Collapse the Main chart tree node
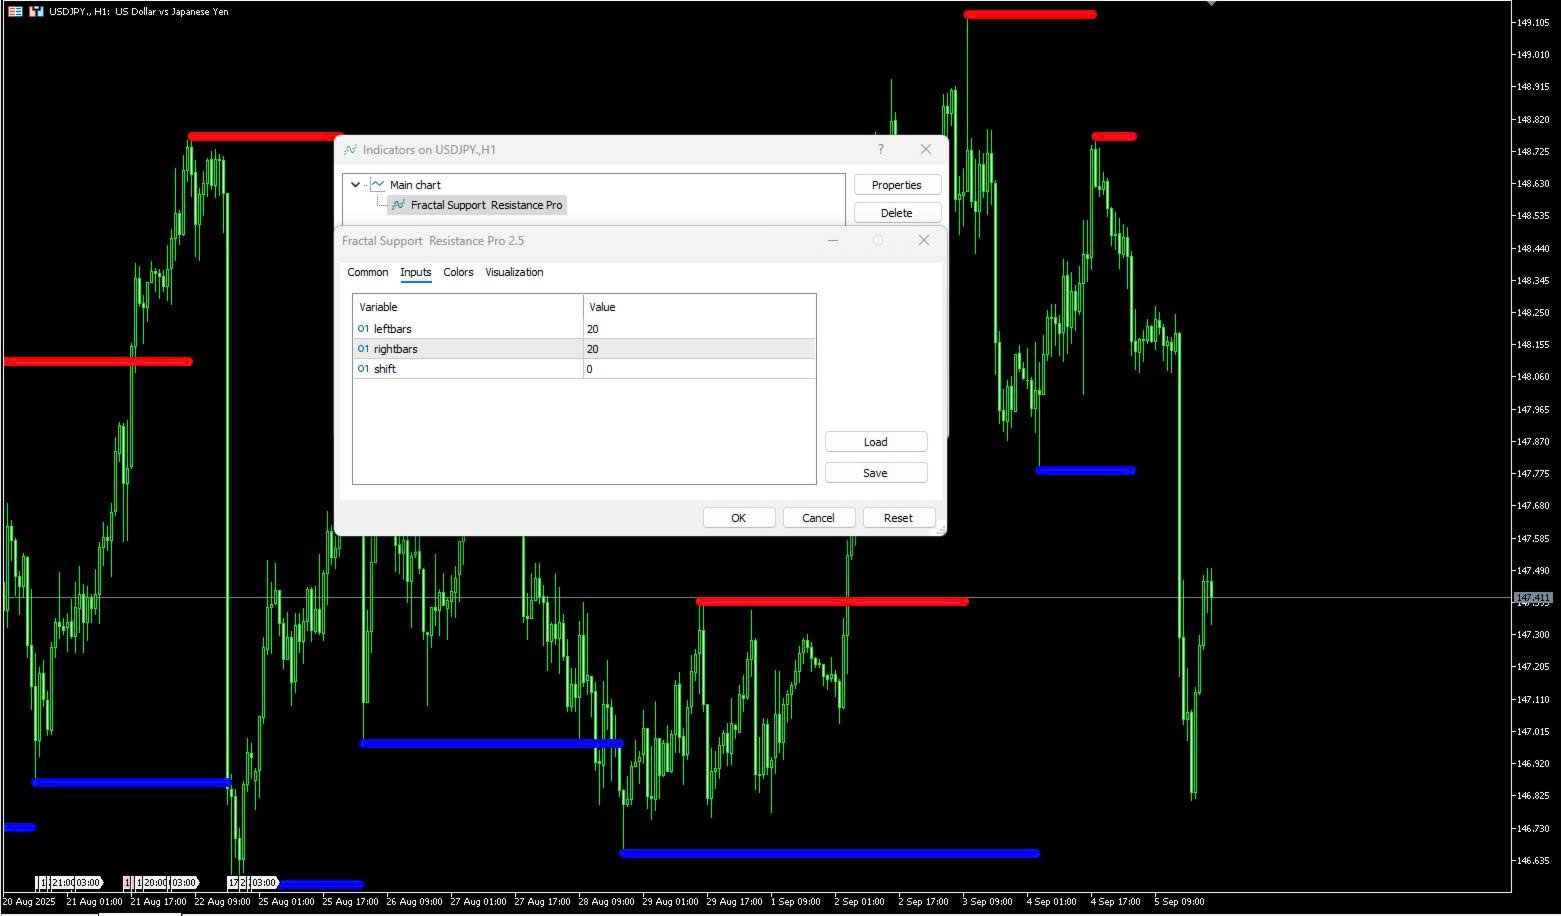This screenshot has width=1561, height=916. click(355, 185)
